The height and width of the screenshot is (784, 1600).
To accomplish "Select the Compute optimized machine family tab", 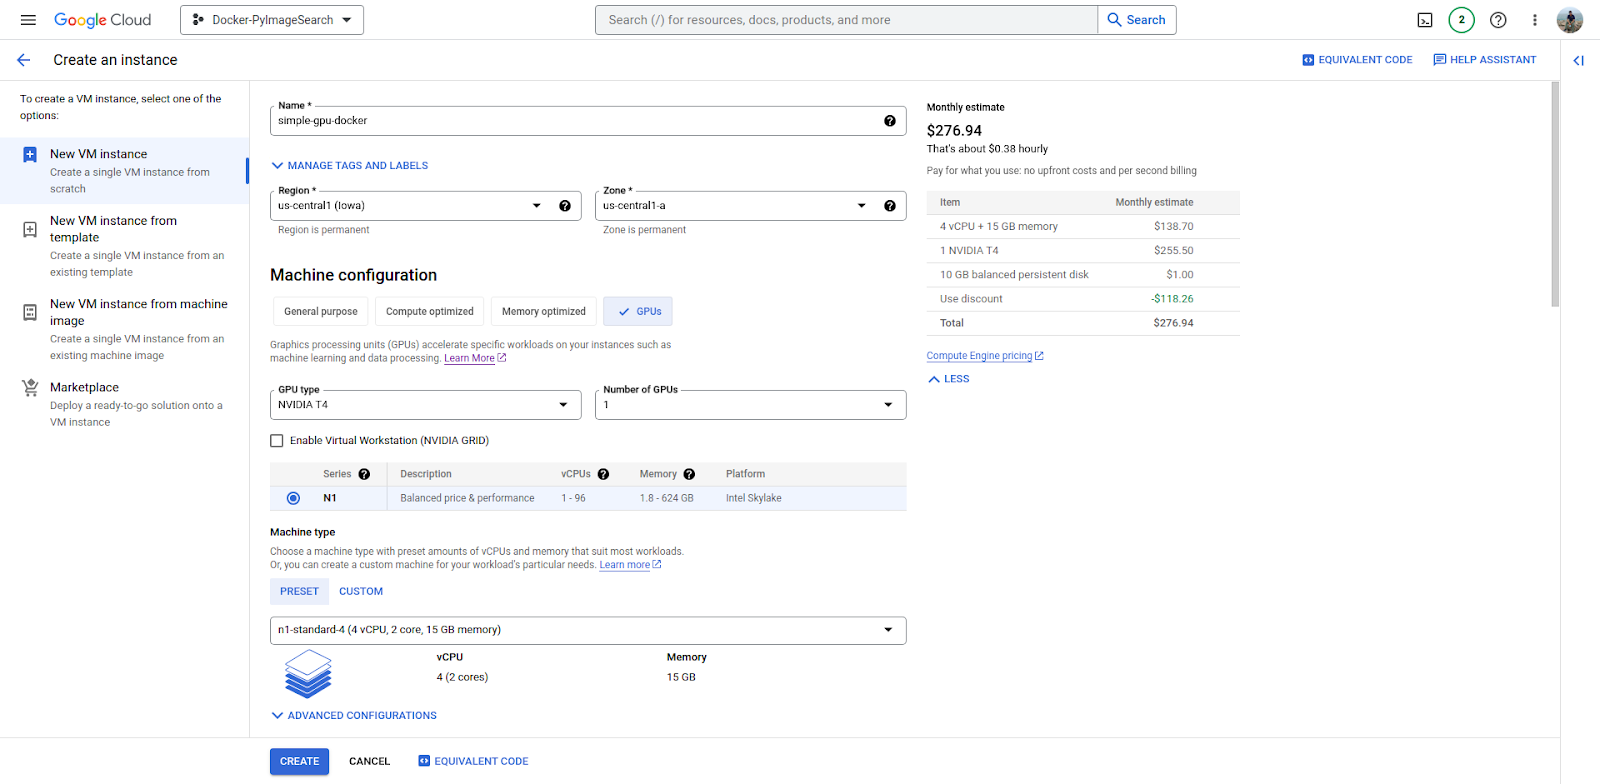I will point(430,312).
